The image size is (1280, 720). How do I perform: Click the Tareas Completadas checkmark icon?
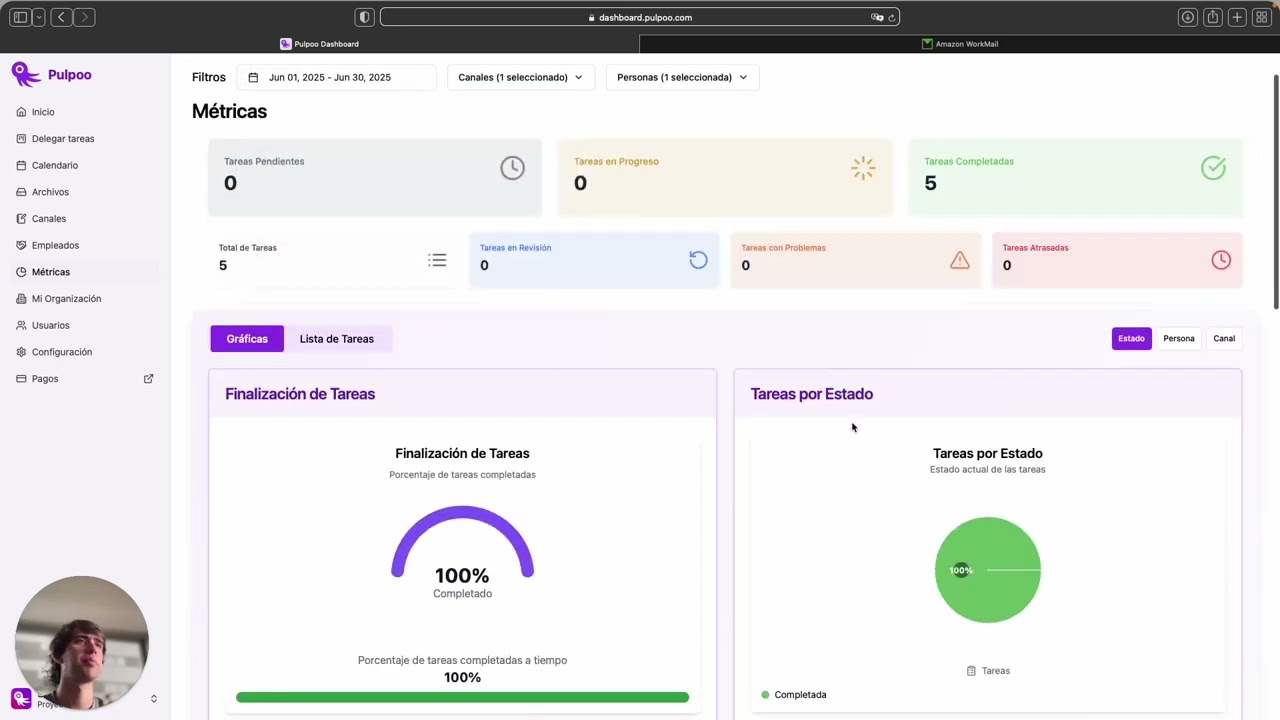click(1213, 168)
